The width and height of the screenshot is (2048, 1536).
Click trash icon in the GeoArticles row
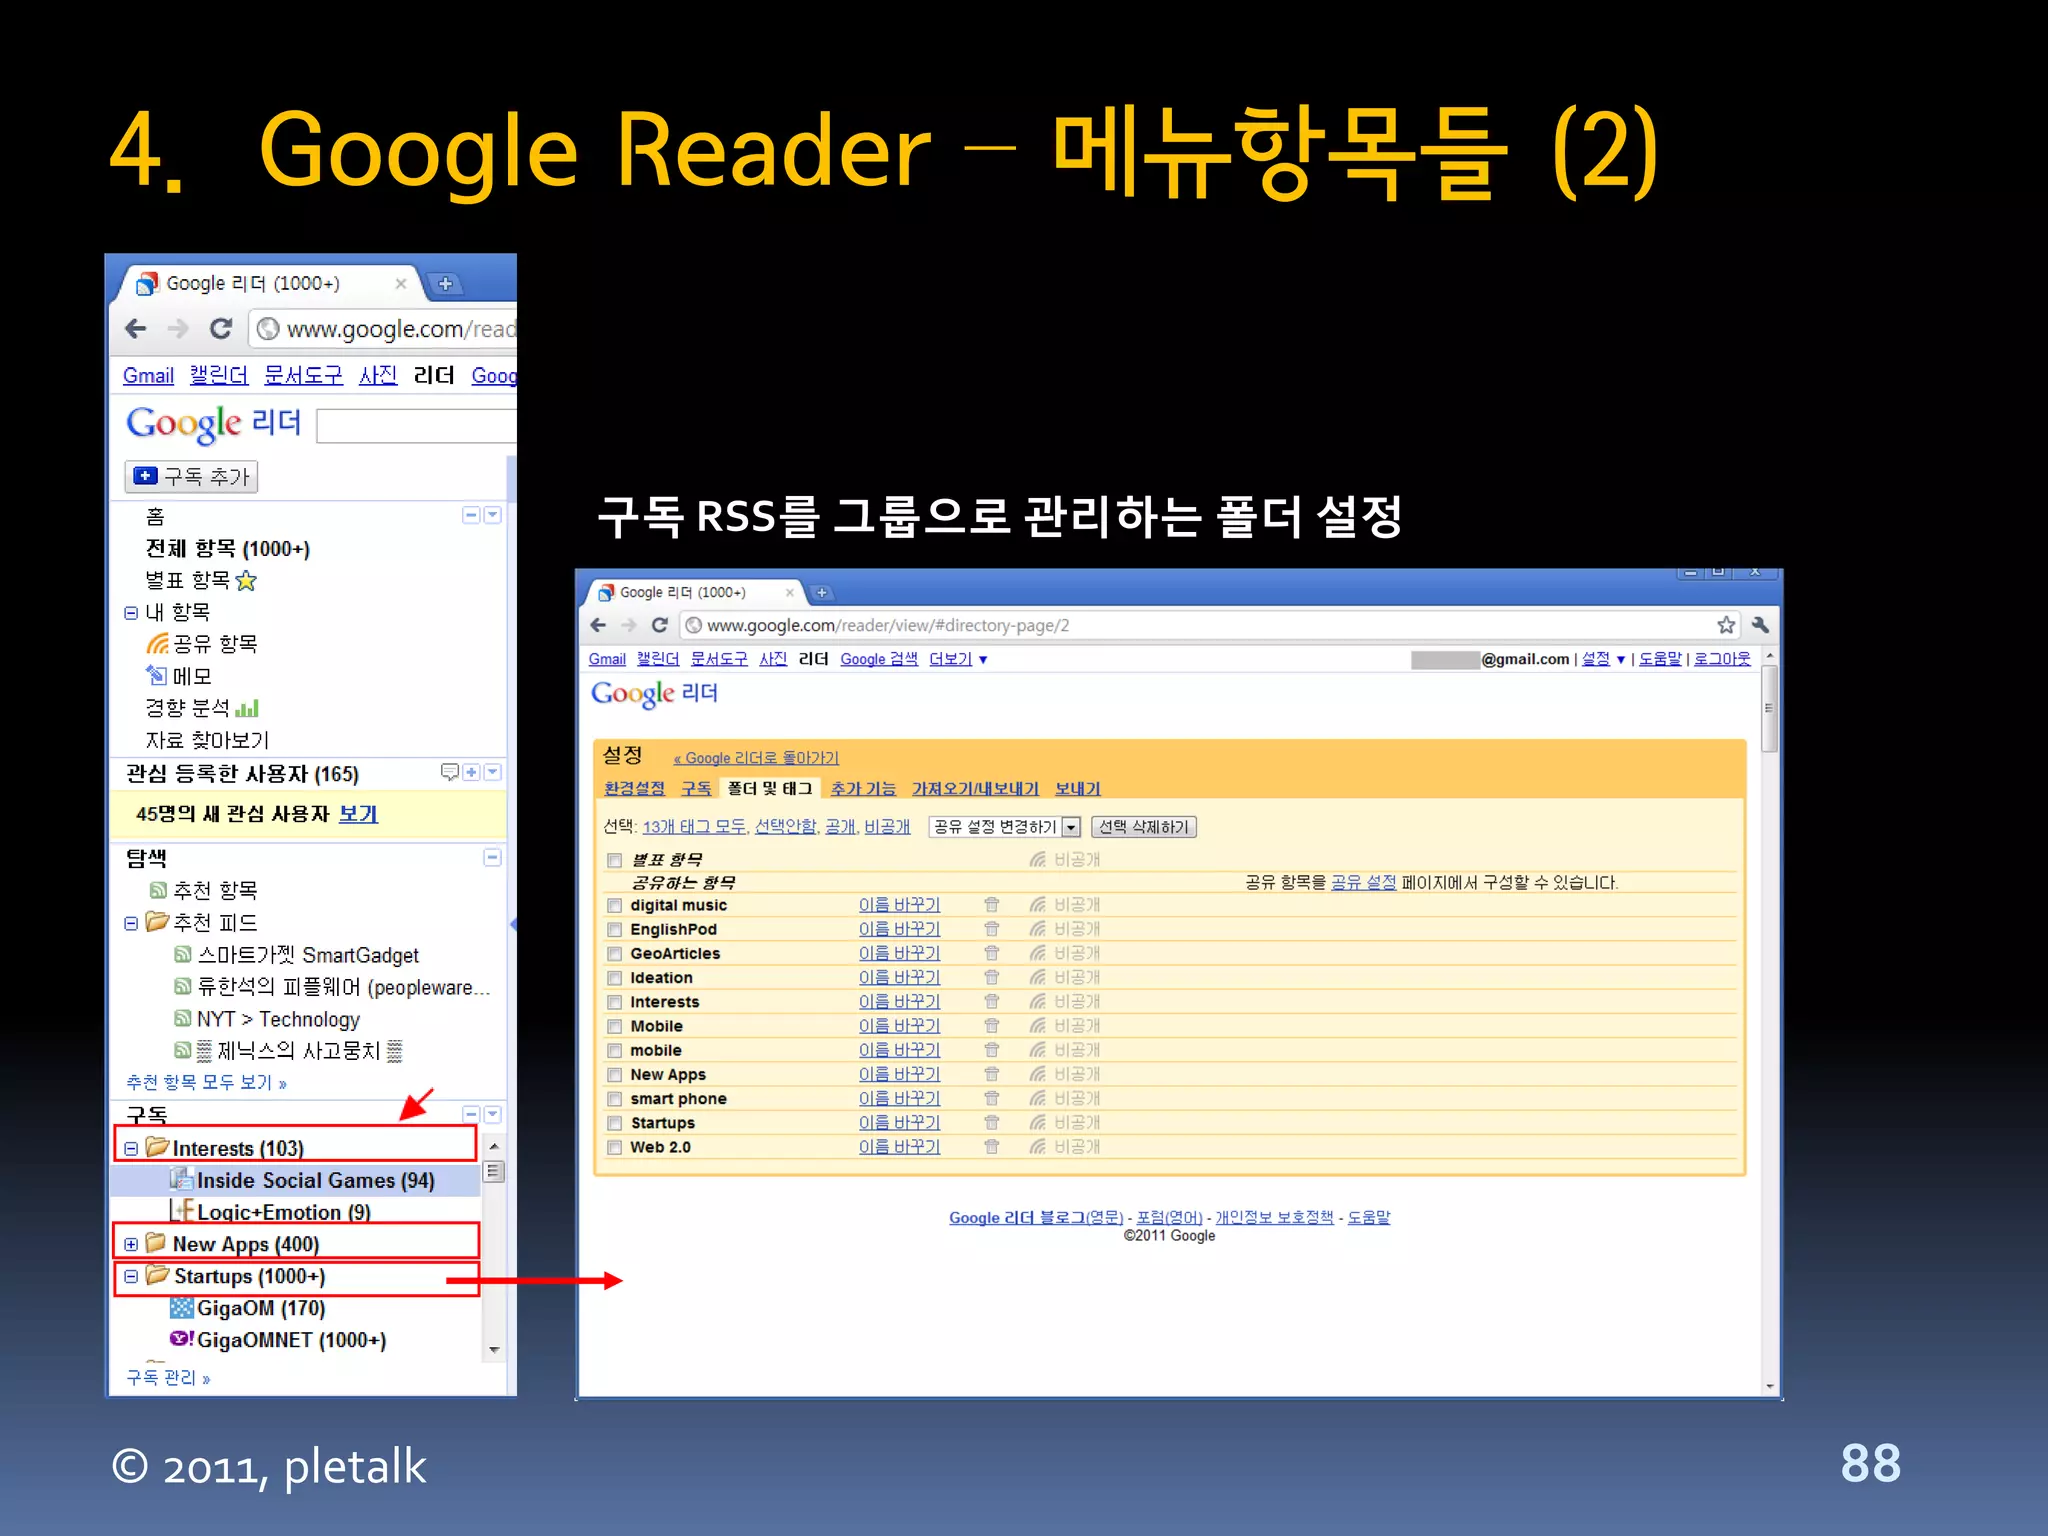991,953
